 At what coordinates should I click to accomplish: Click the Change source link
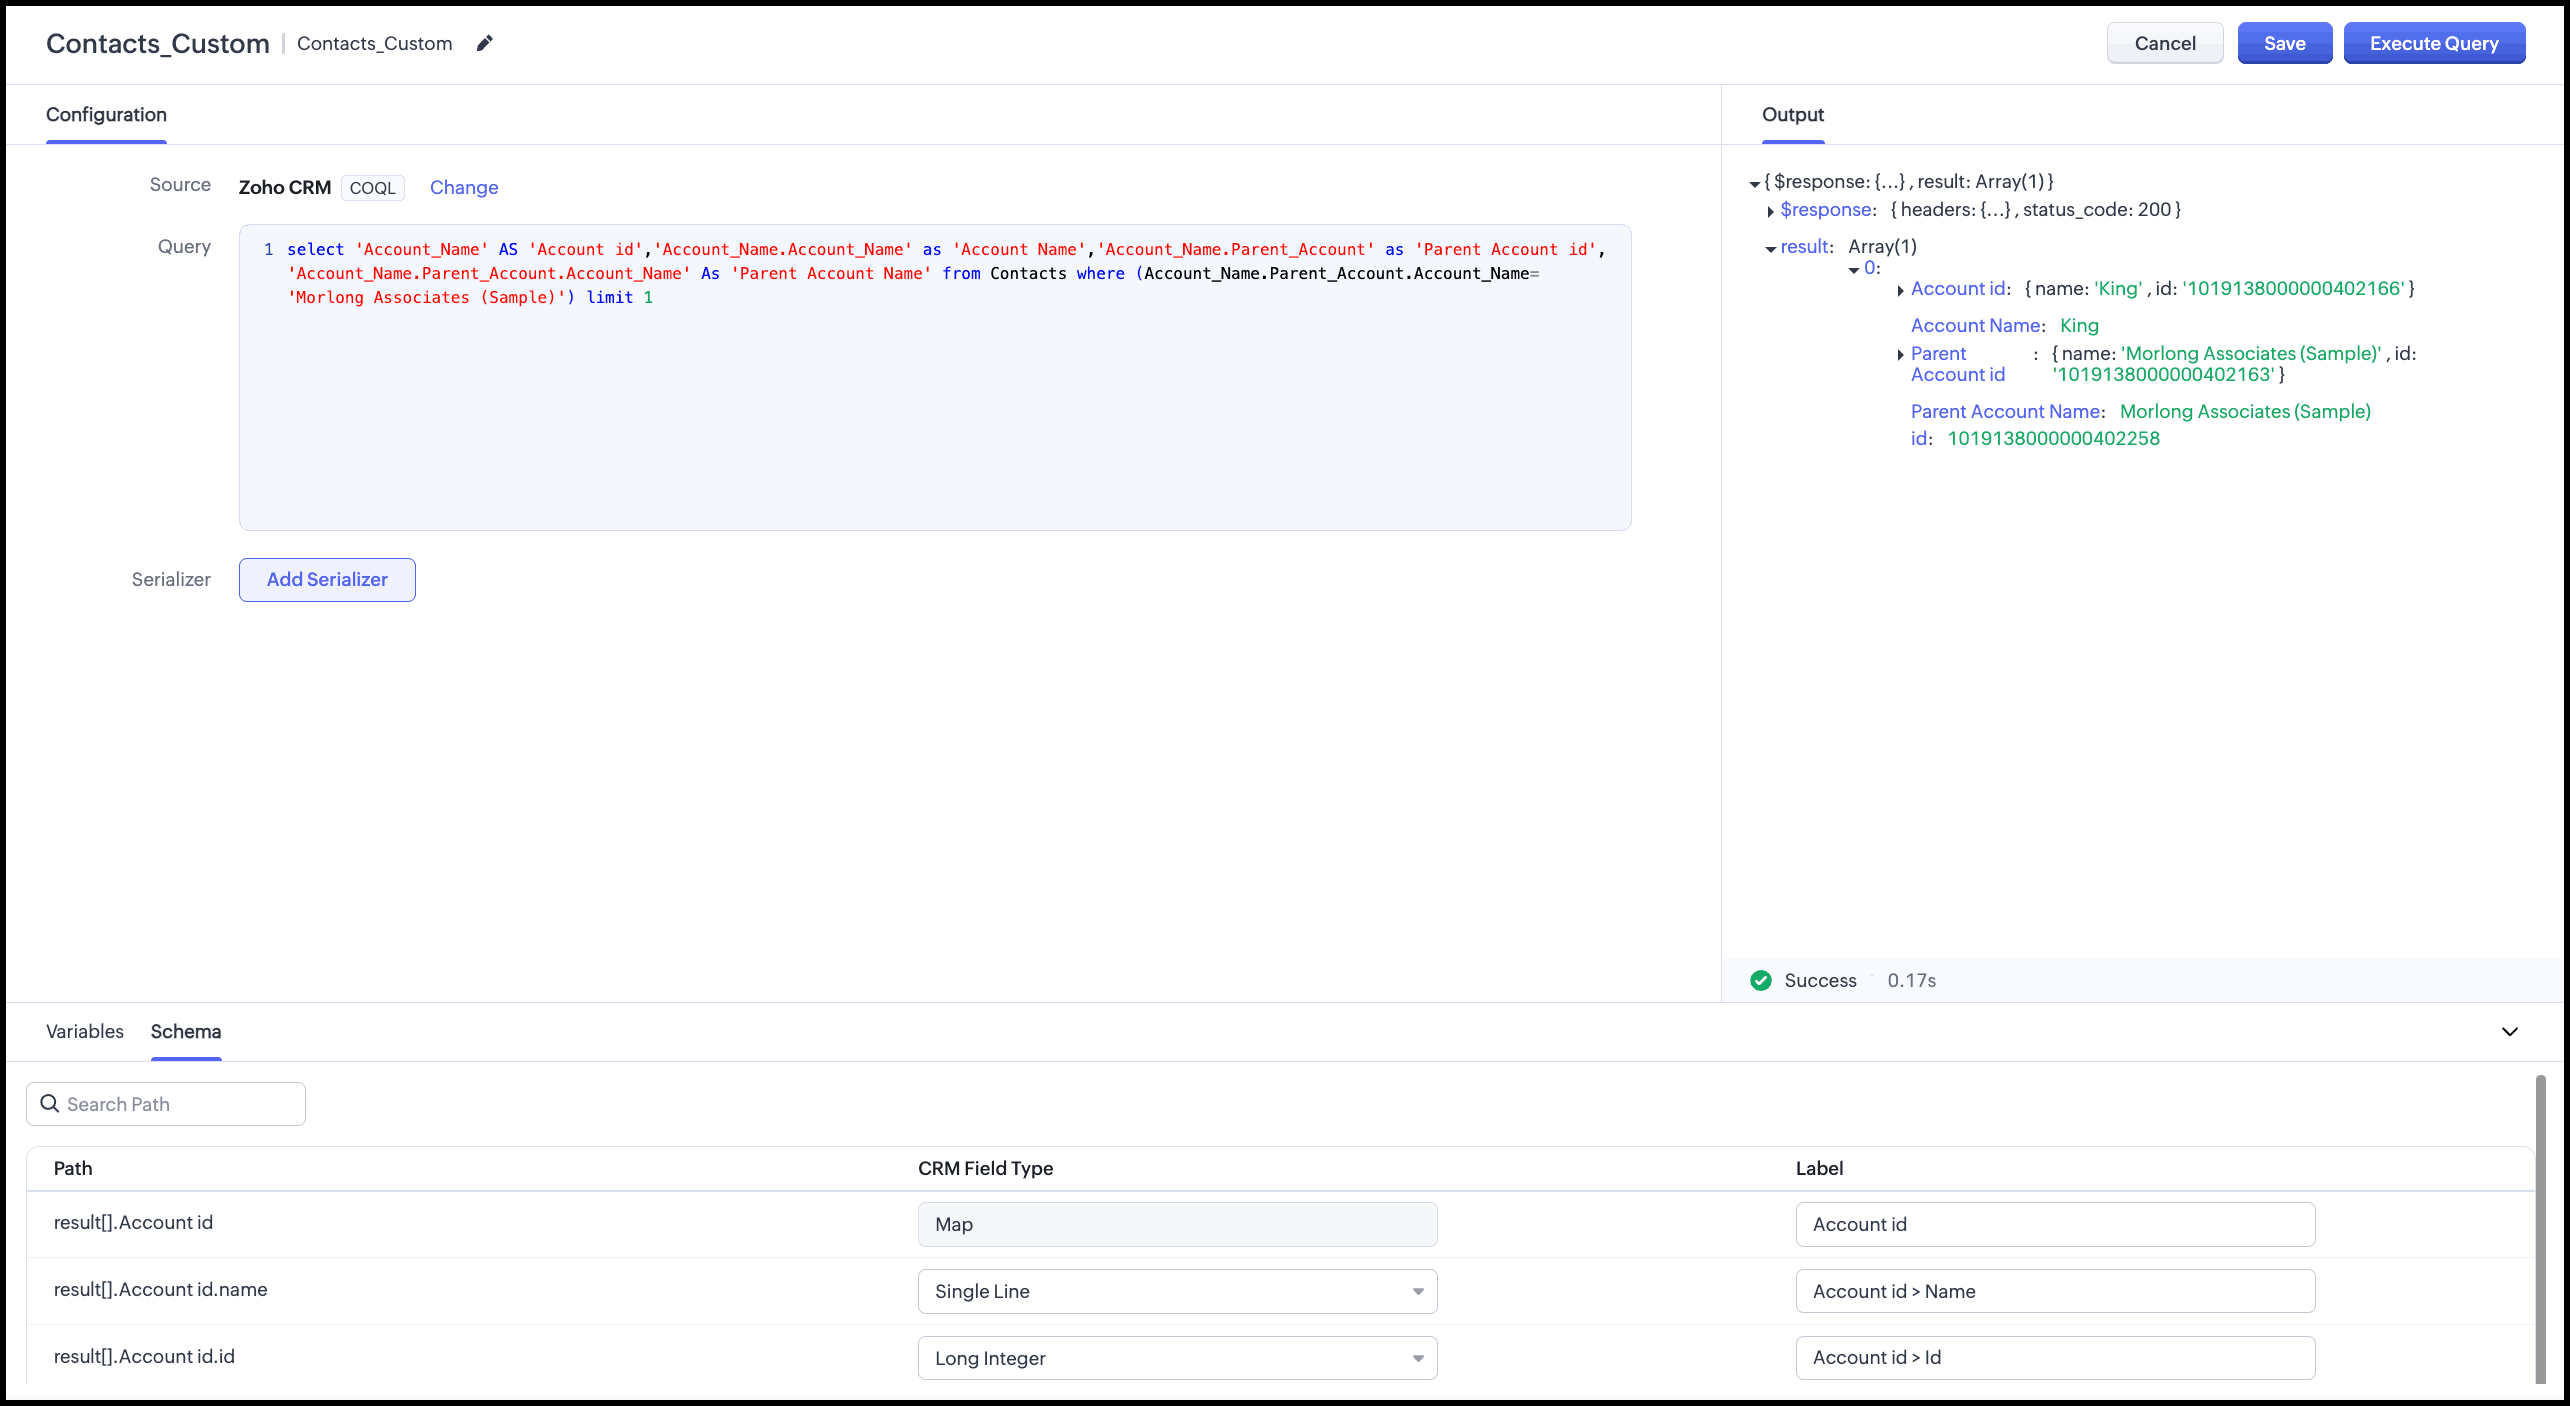(x=463, y=187)
